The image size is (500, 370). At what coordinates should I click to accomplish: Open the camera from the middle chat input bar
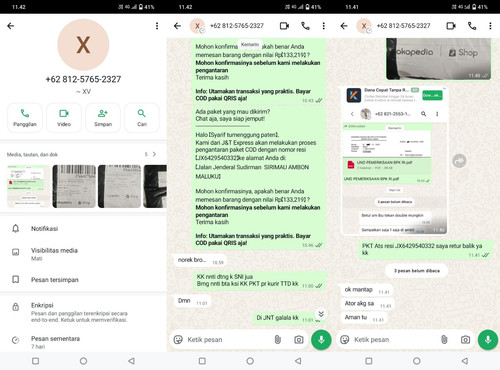coord(299,340)
